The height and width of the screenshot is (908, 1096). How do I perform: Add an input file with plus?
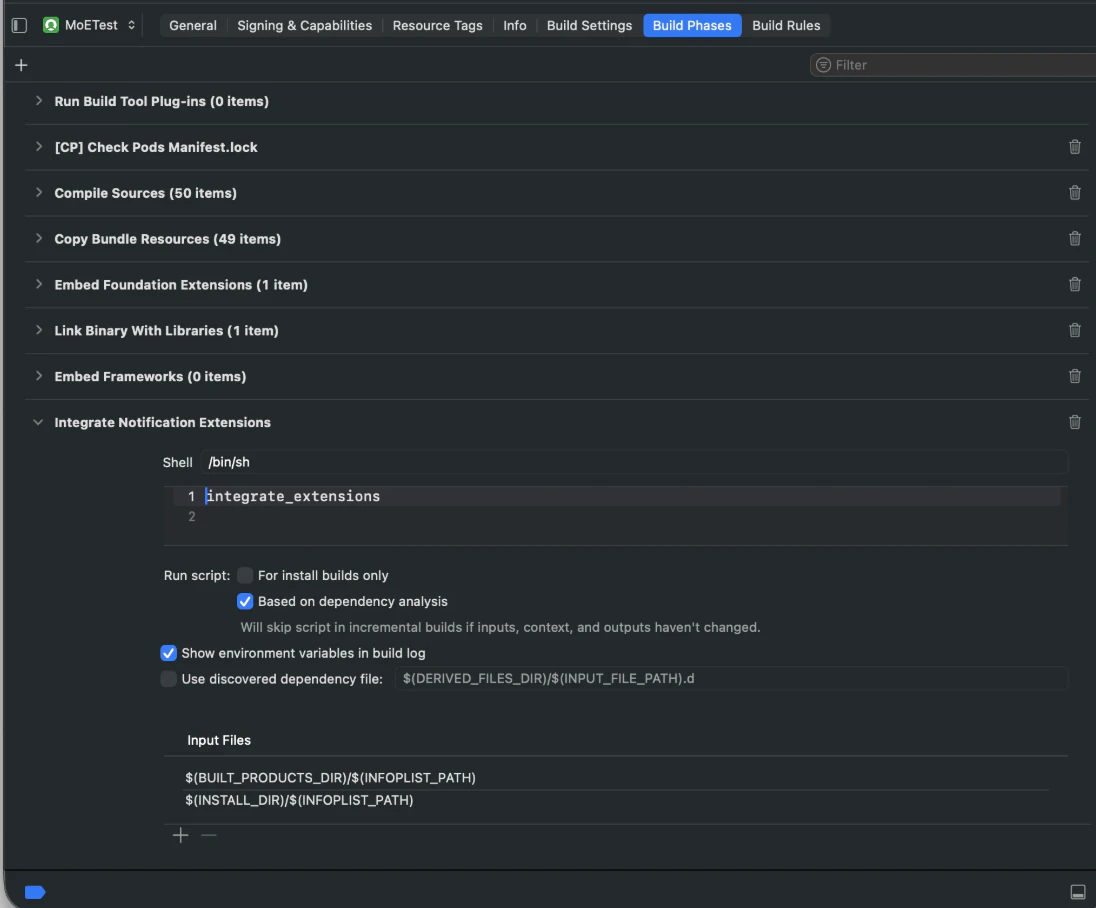coord(180,835)
